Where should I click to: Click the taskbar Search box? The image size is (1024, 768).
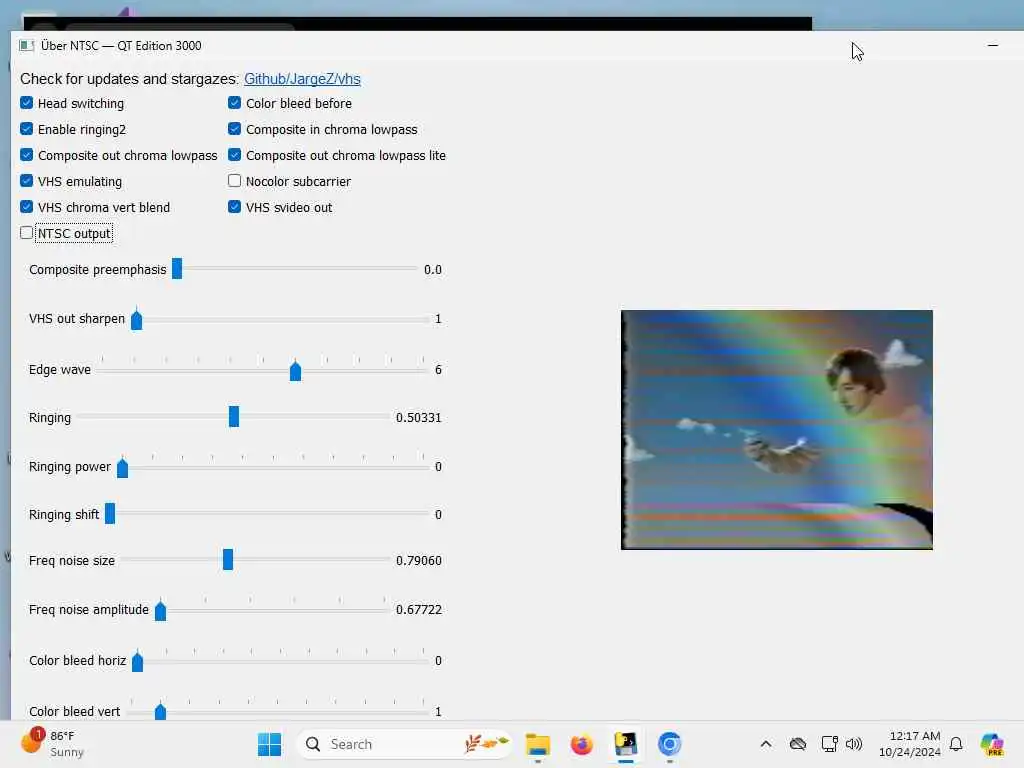coord(404,744)
